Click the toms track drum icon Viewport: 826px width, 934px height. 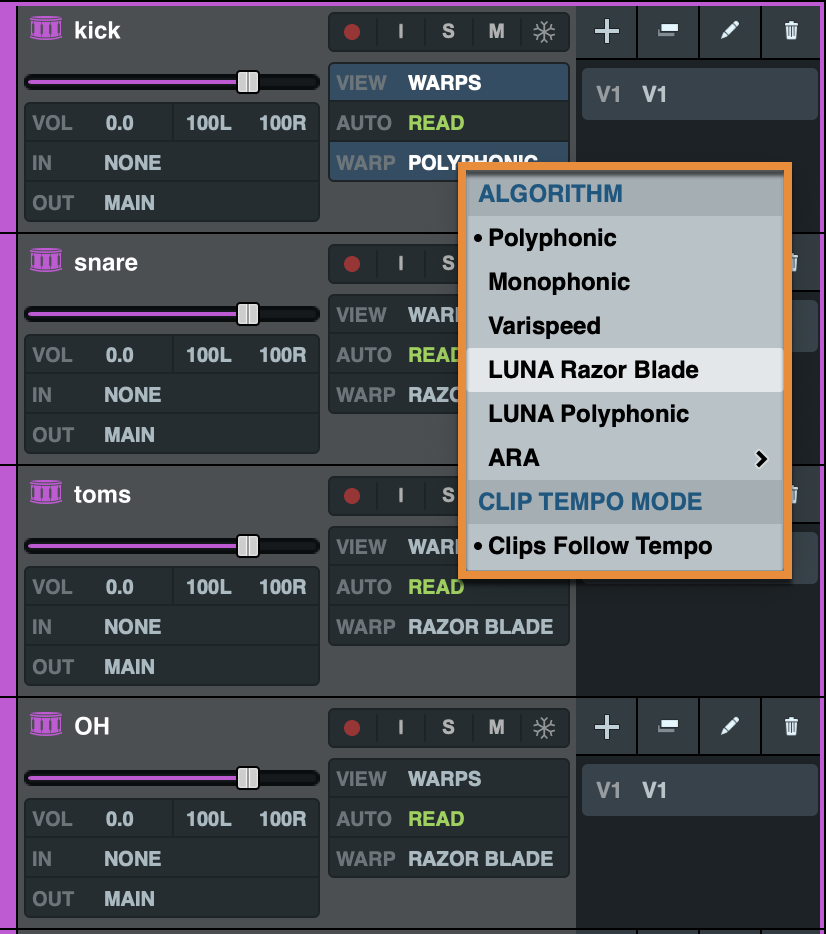46,494
